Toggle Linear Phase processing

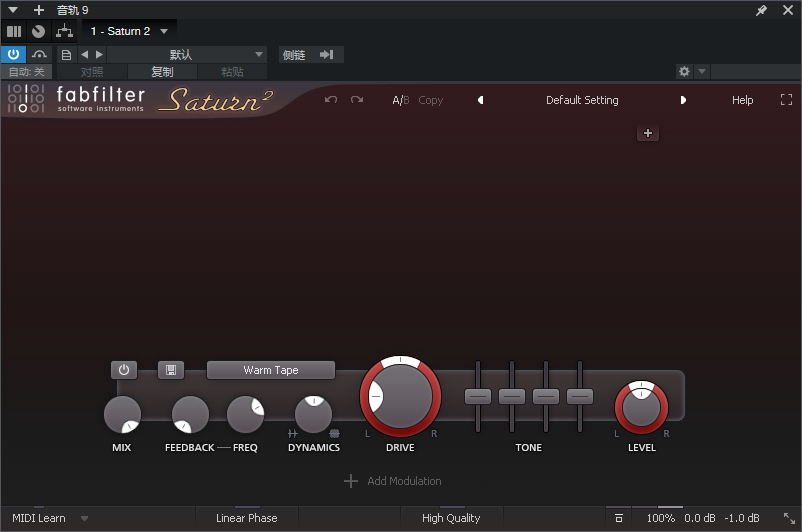tap(247, 518)
